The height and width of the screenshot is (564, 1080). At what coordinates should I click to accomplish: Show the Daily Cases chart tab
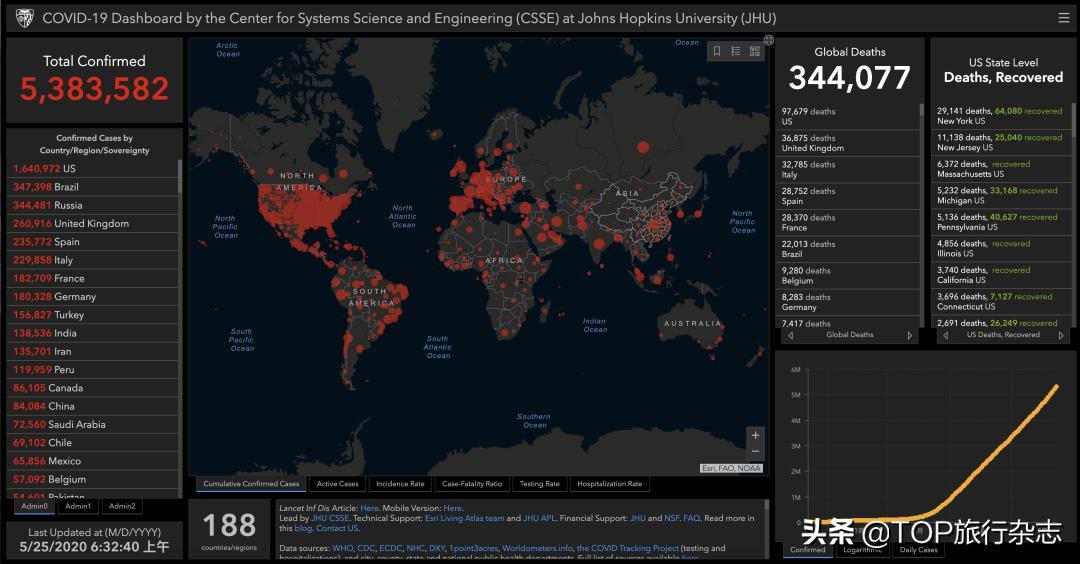[918, 550]
